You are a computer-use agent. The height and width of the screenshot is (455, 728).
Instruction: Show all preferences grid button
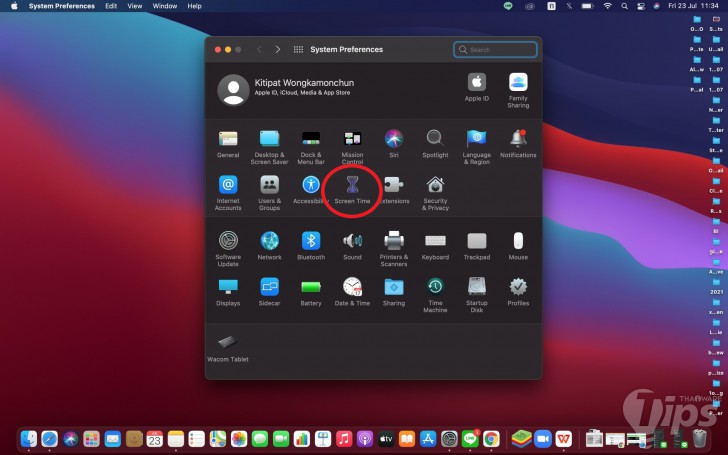[x=299, y=49]
